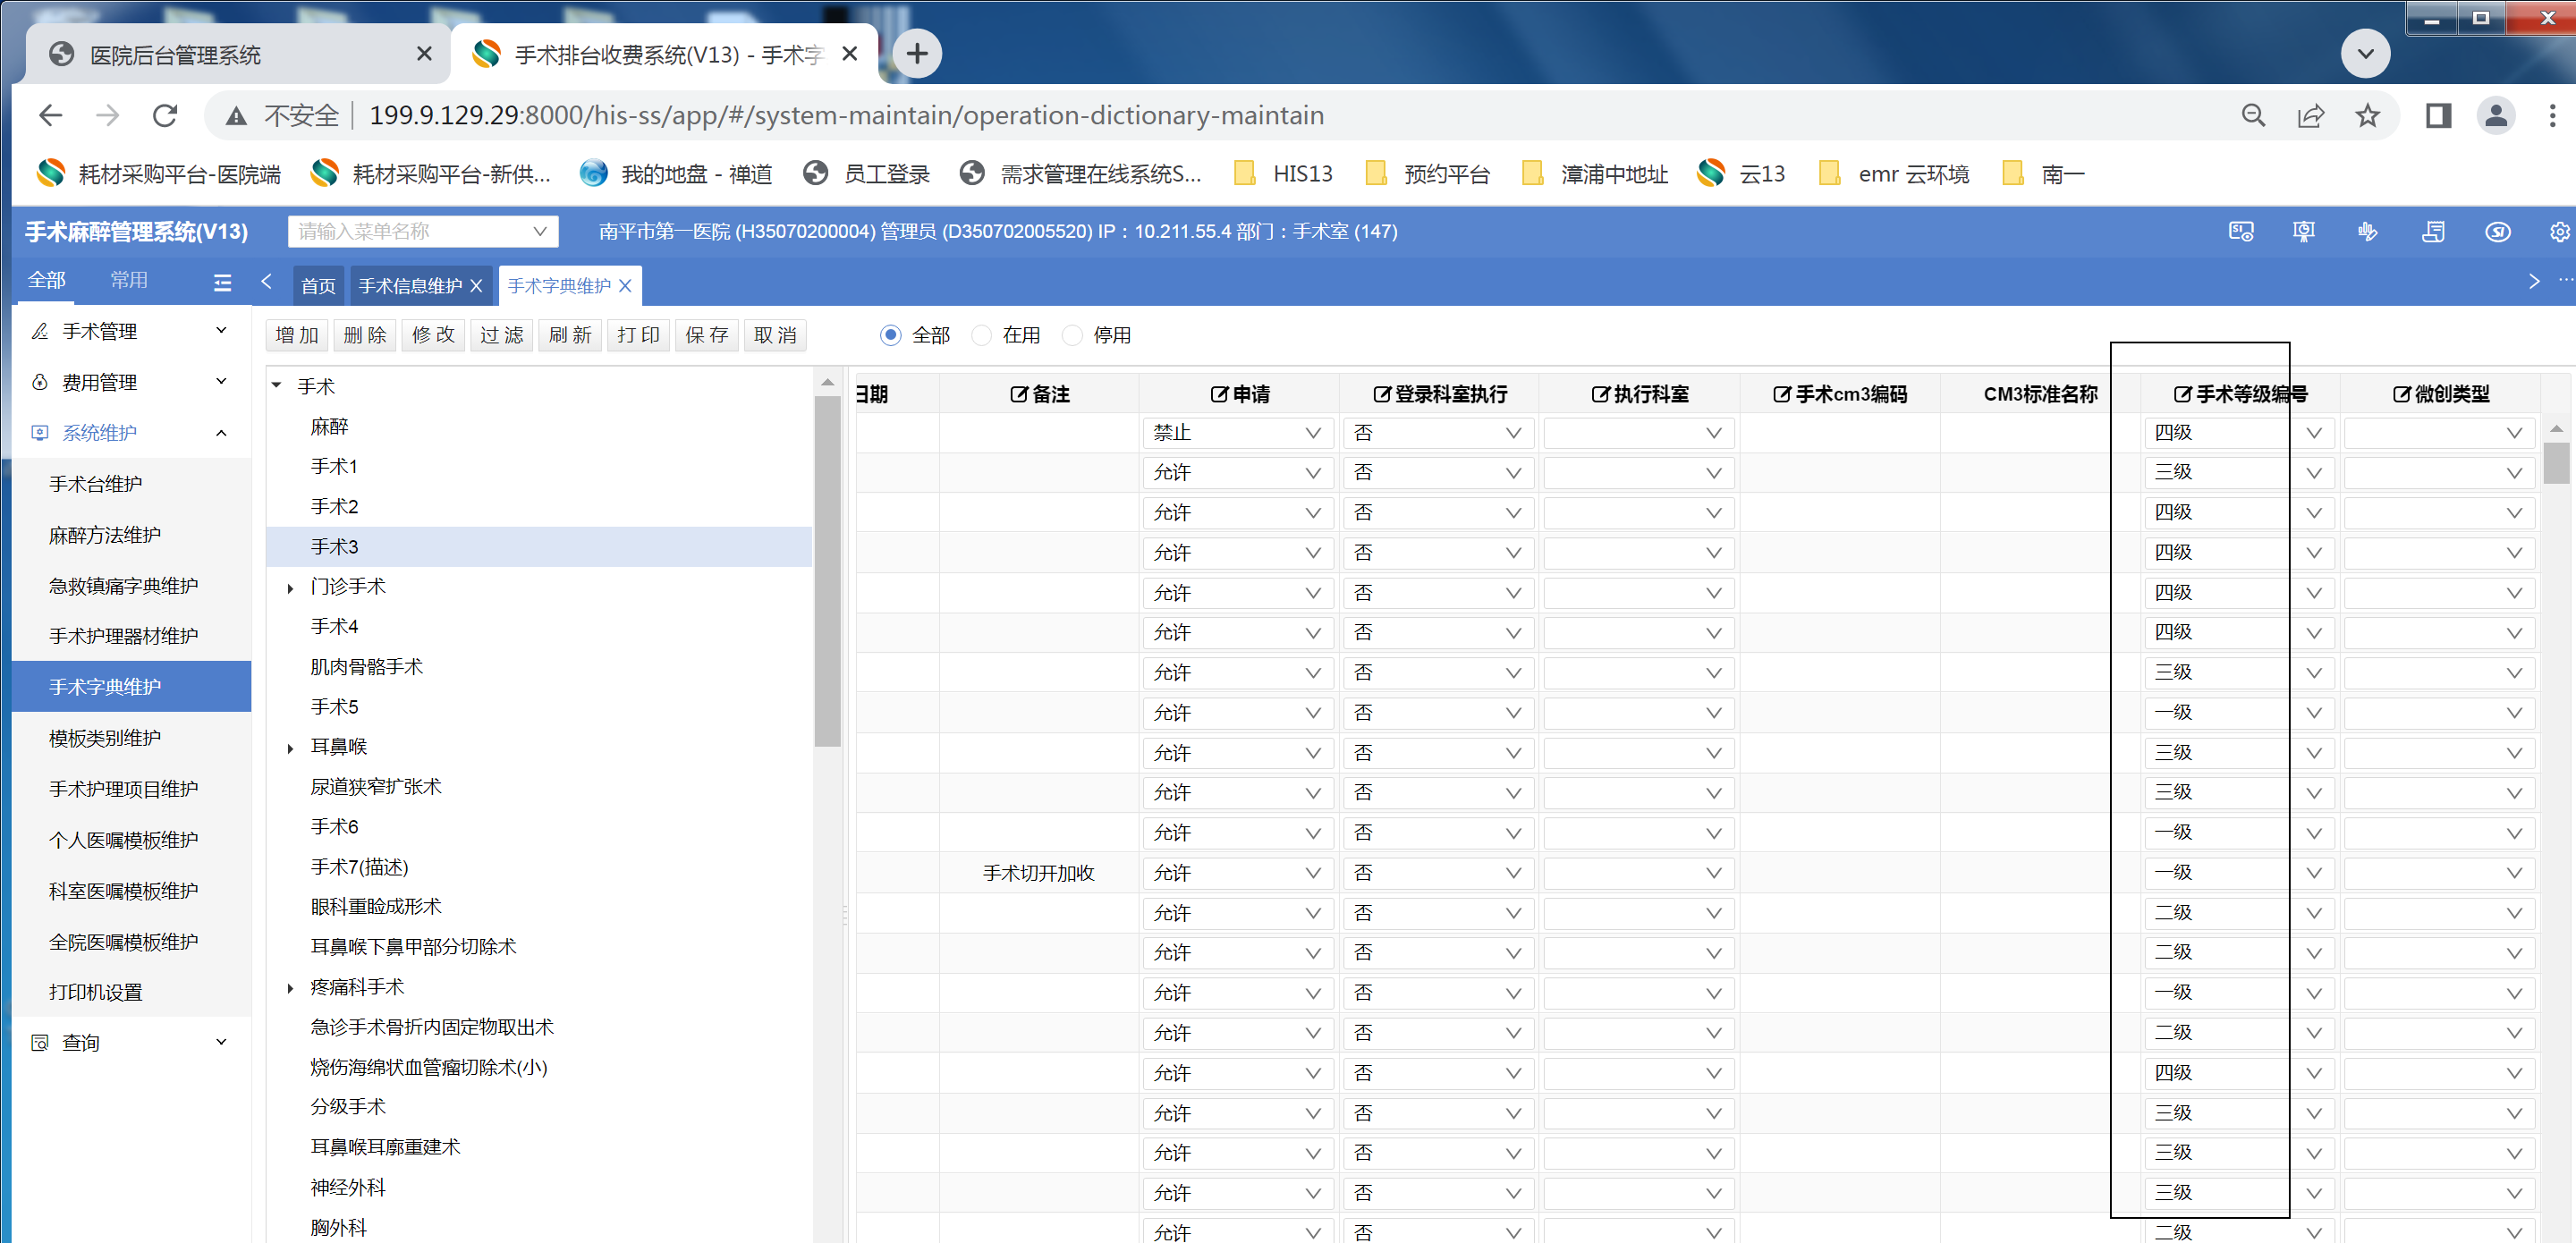The image size is (2576, 1243).
Task: Click the 增加 button
Action: coord(297,335)
